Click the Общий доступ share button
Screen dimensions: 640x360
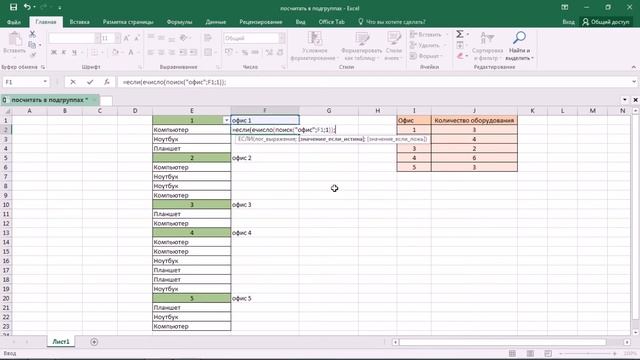click(x=606, y=22)
